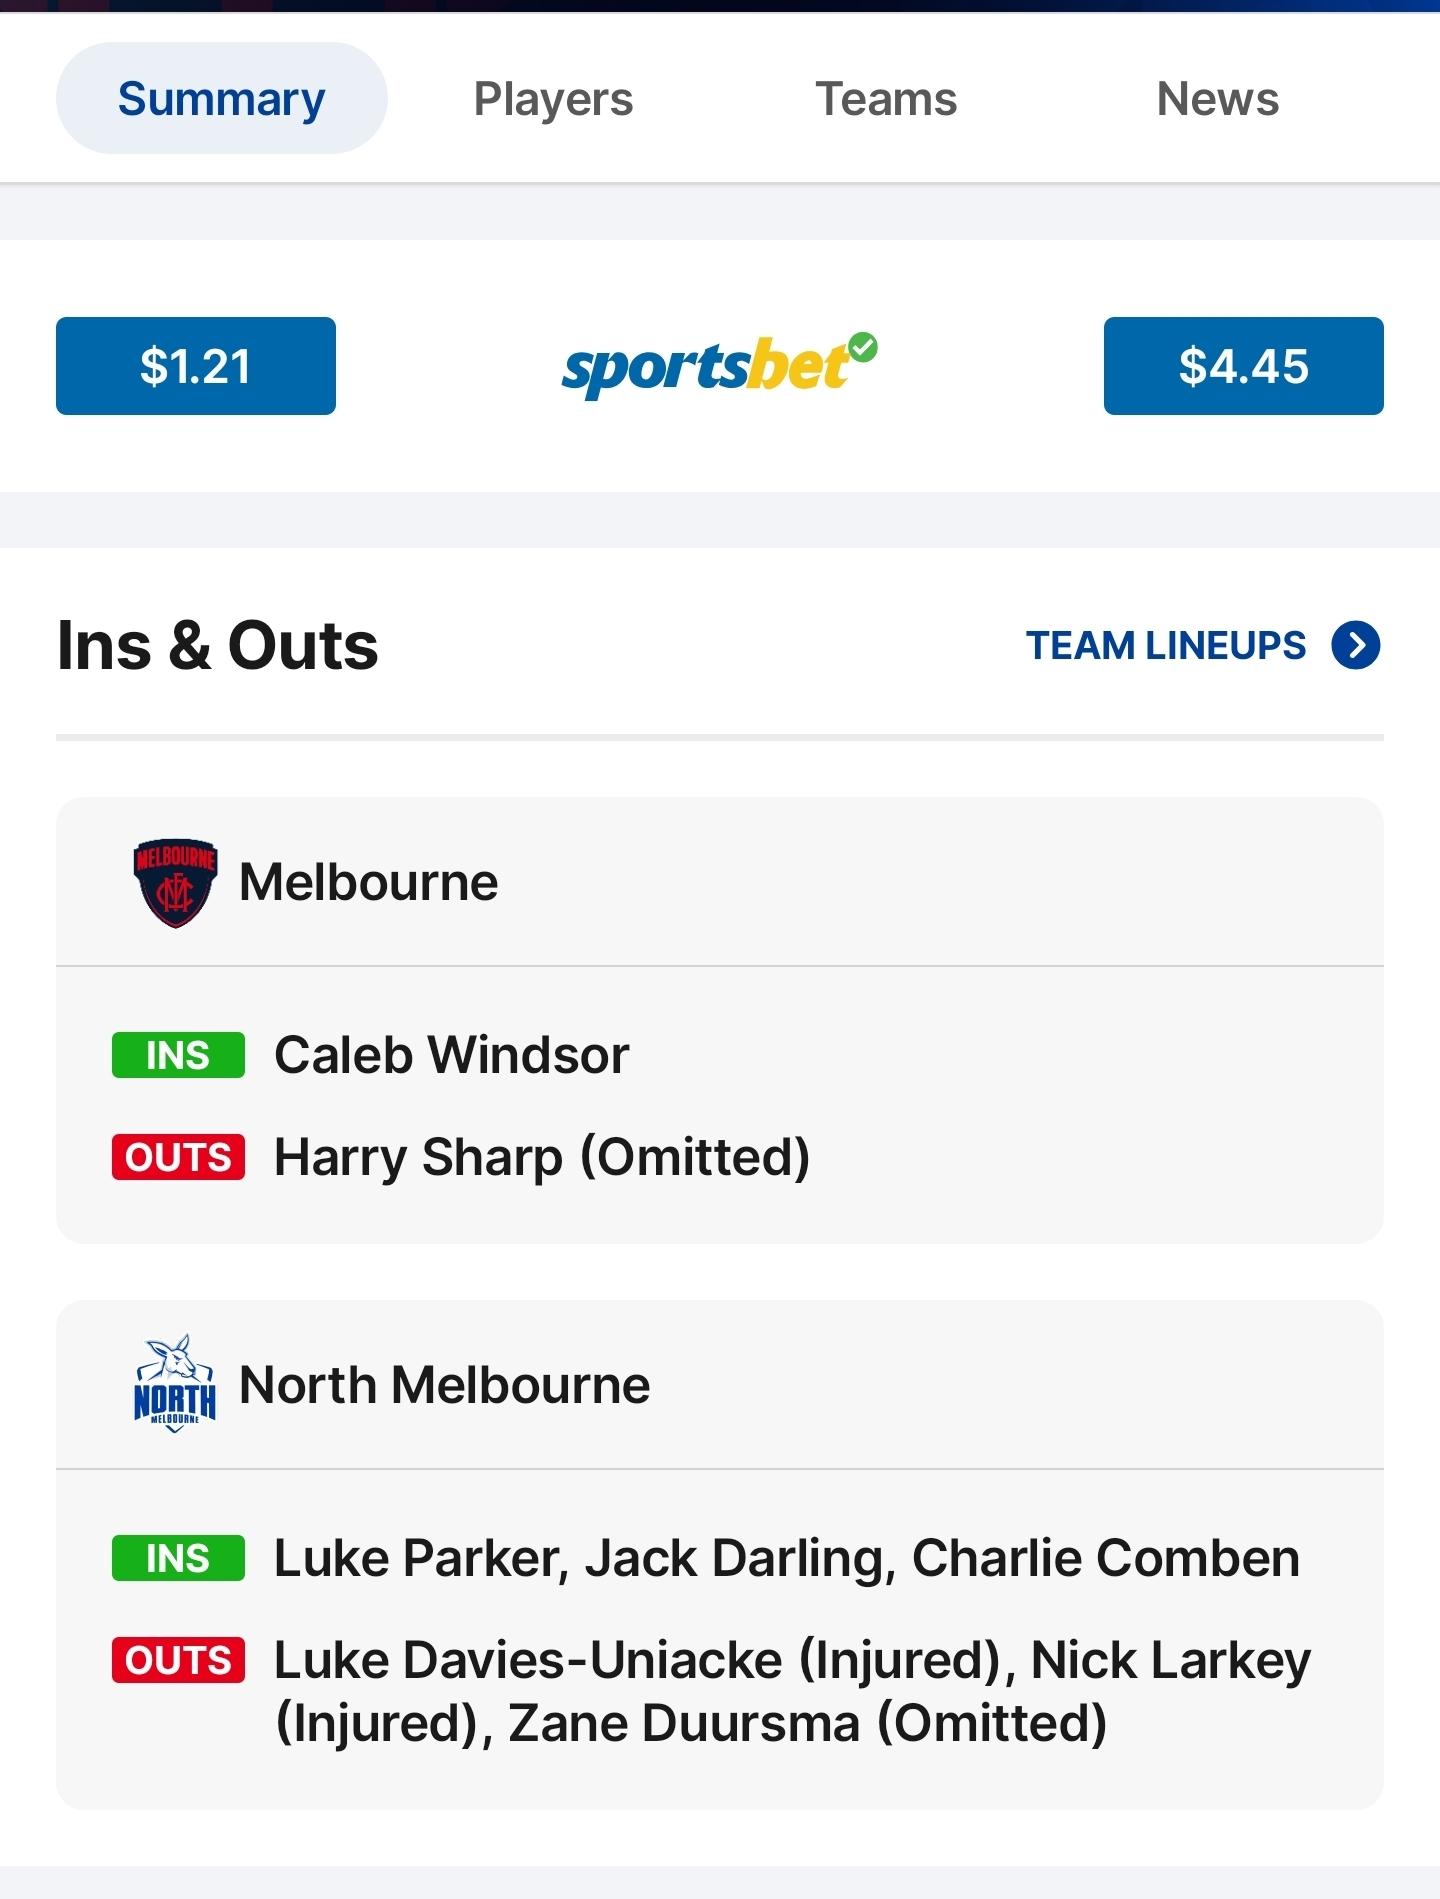Click the North Melbourne kangaroo logo
Image resolution: width=1440 pixels, height=1899 pixels.
(175, 1384)
